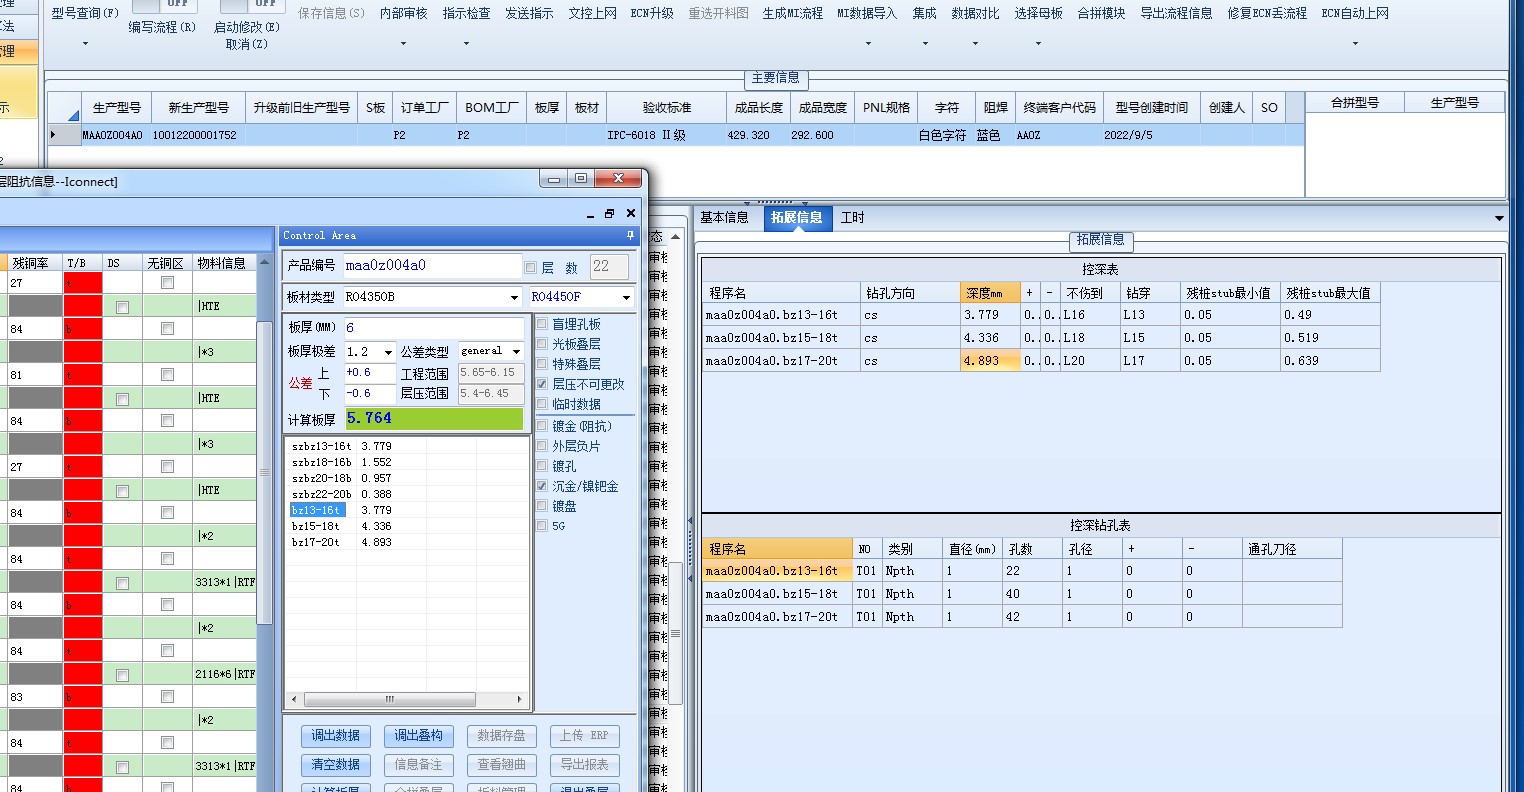Enable 镀金(阻抗) checkbox
The width and height of the screenshot is (1524, 792).
pyautogui.click(x=542, y=426)
